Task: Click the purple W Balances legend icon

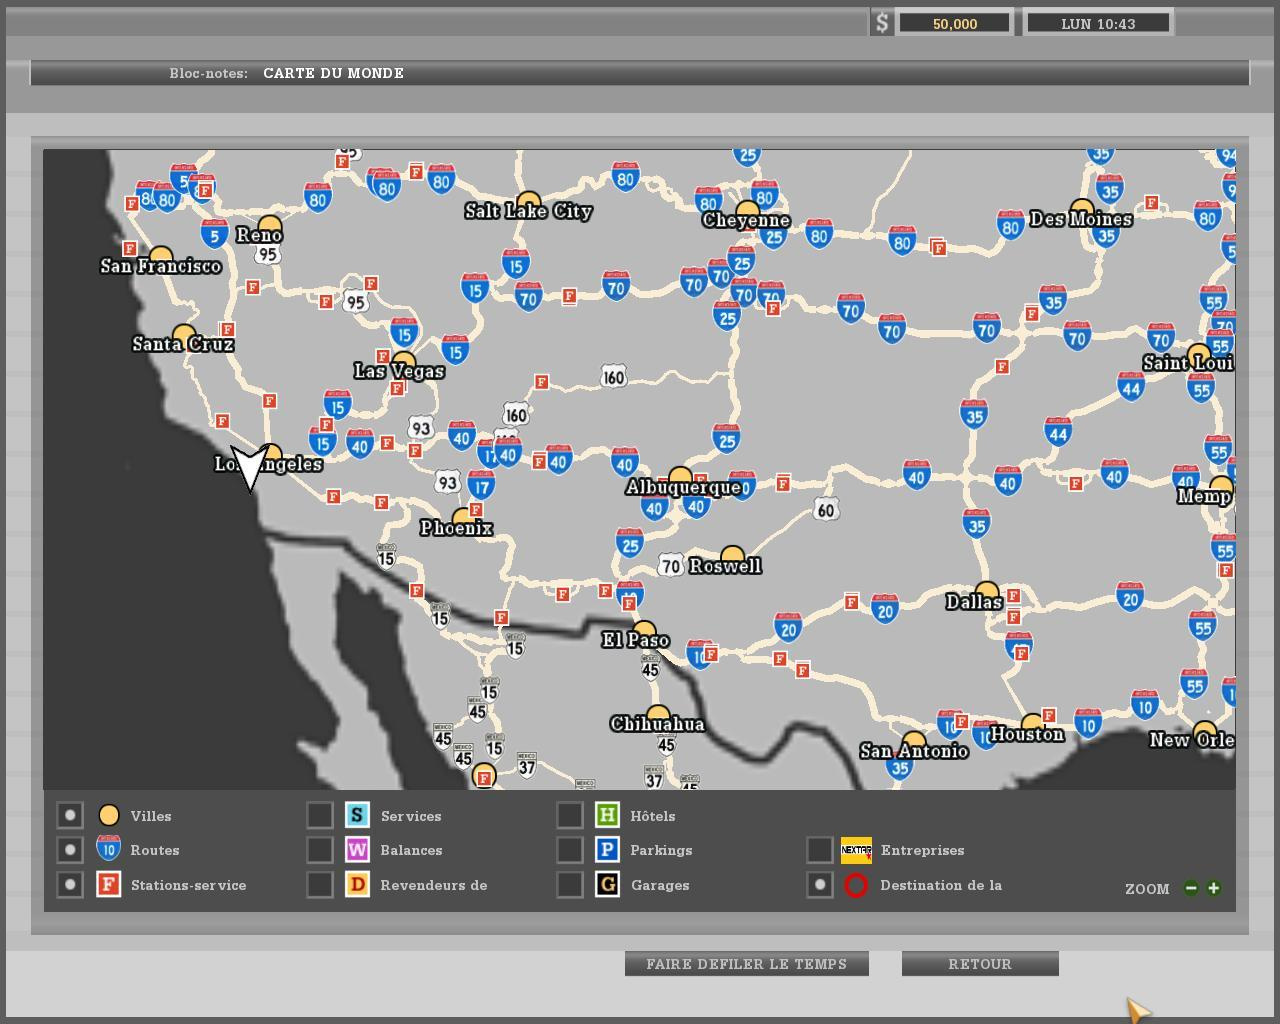Action: [x=357, y=850]
